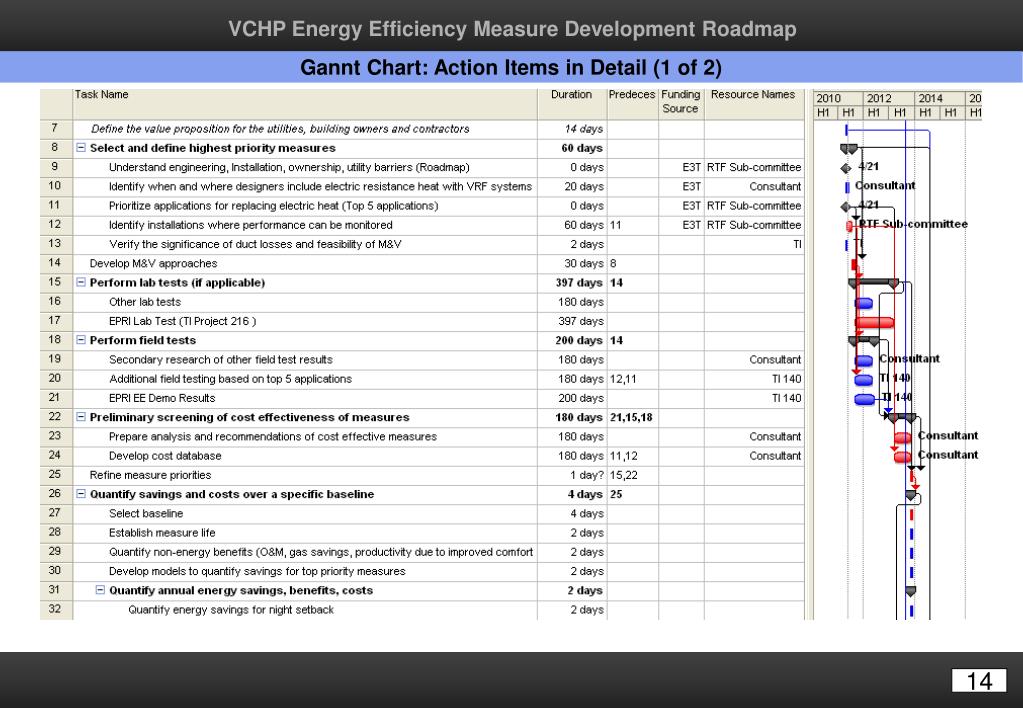Click task 'Establish measure life'
Image resolution: width=1023 pixels, height=708 pixels.
[162, 533]
